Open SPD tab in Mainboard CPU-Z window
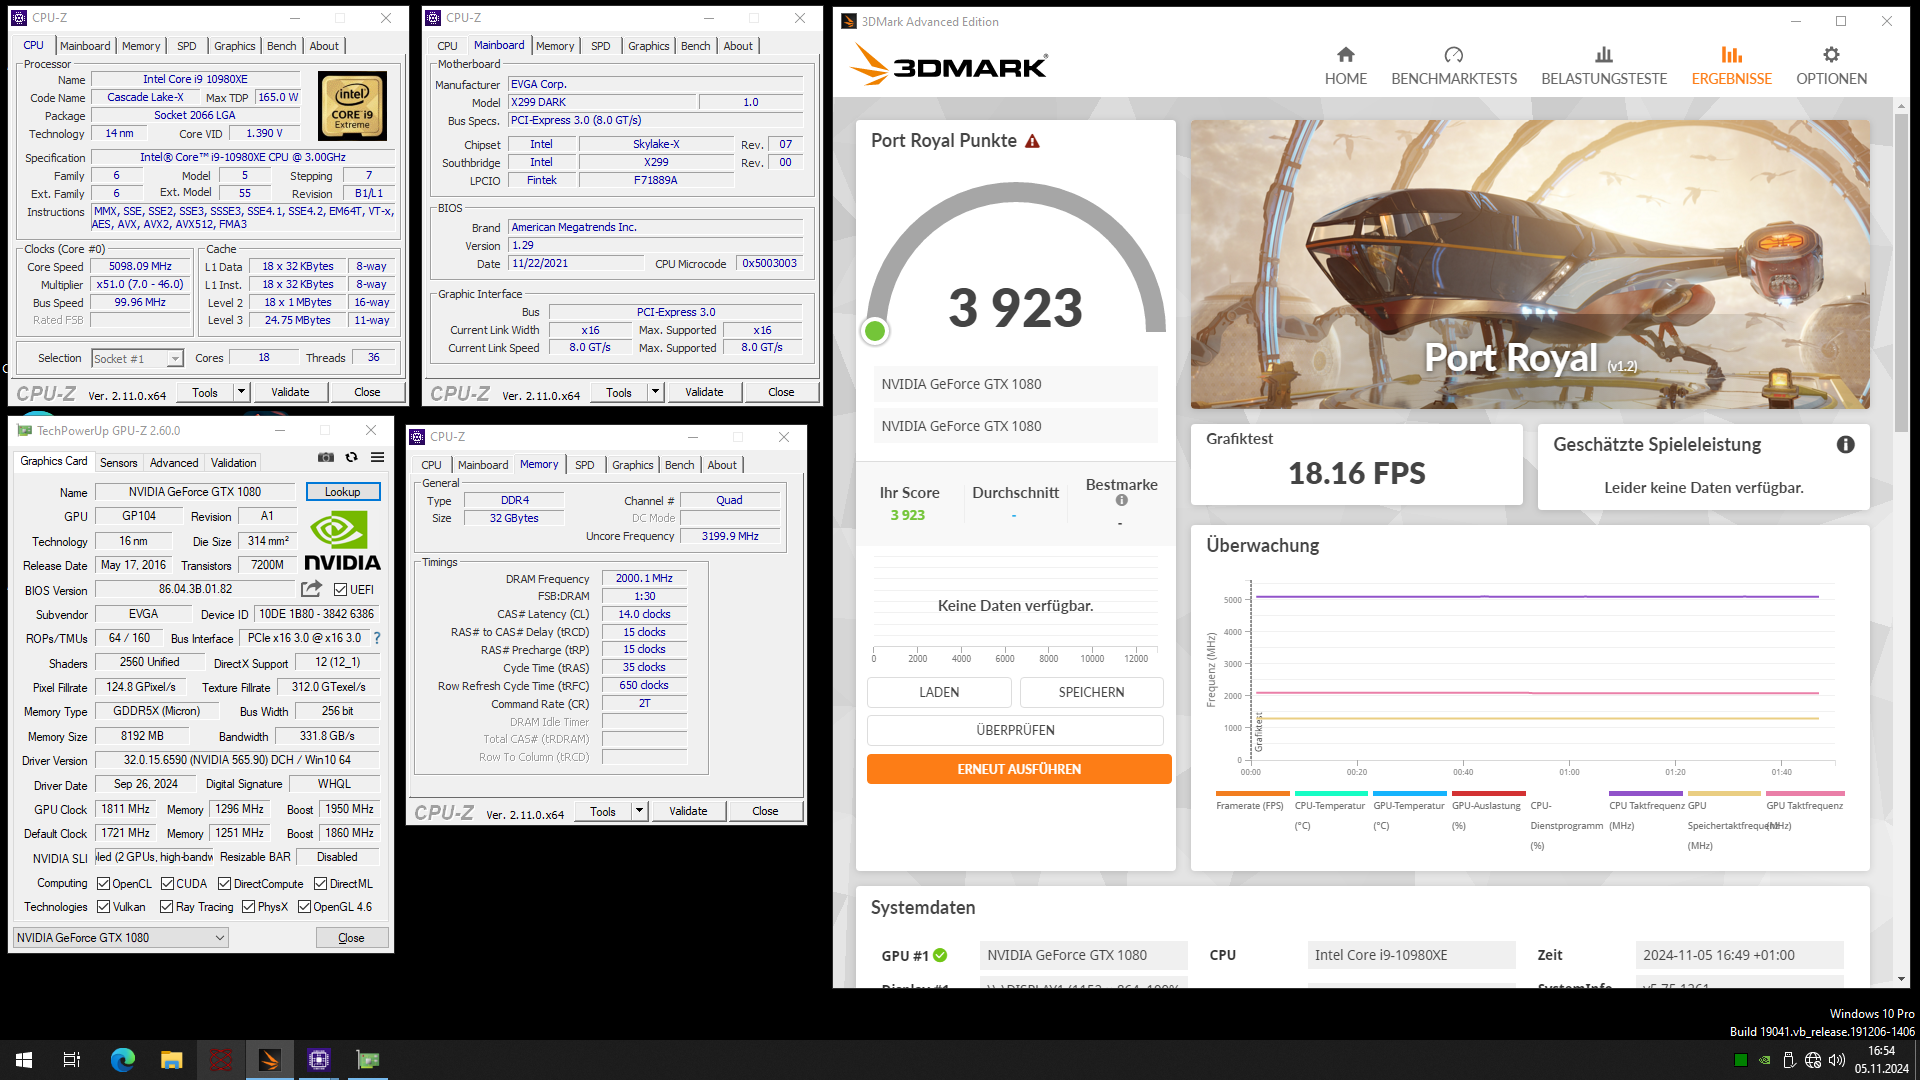 click(x=600, y=46)
